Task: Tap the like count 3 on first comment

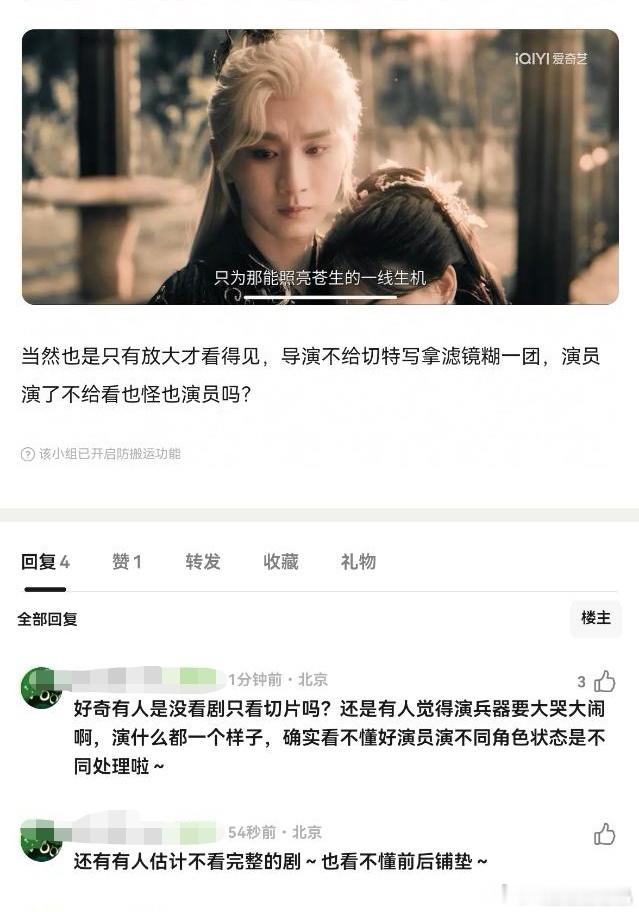Action: pyautogui.click(x=581, y=682)
